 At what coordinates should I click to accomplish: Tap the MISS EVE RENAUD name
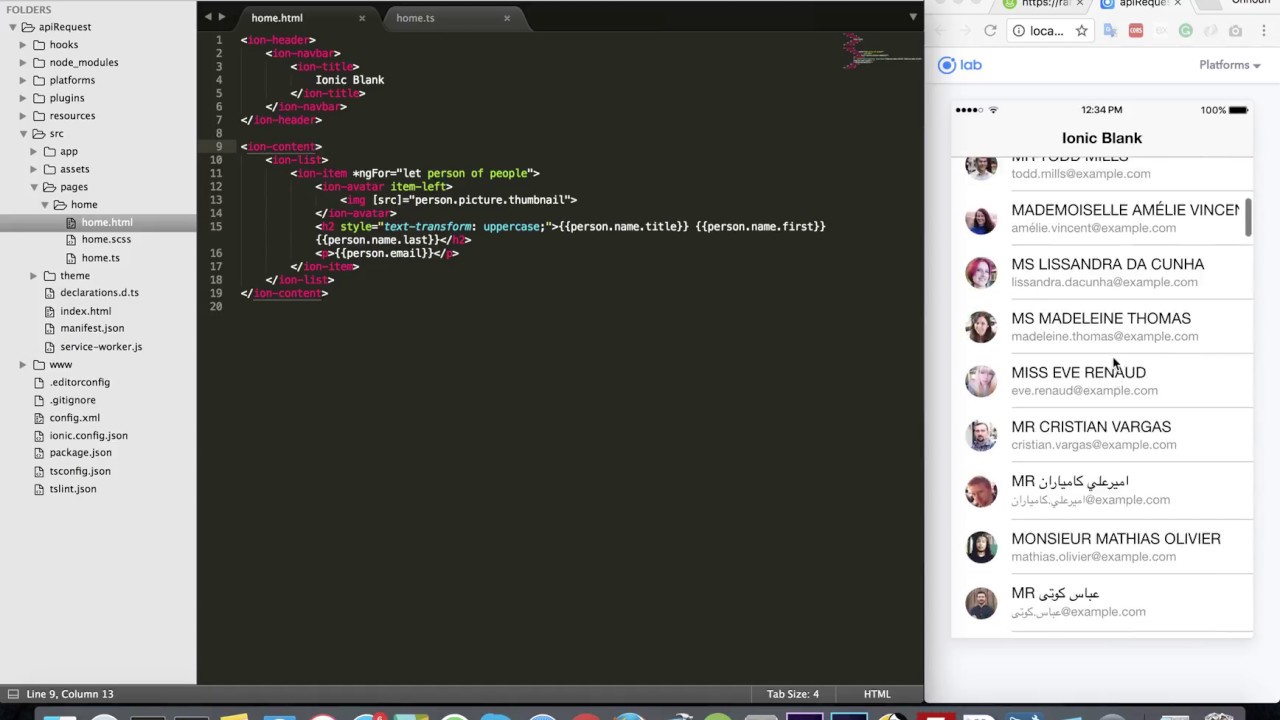click(1078, 372)
